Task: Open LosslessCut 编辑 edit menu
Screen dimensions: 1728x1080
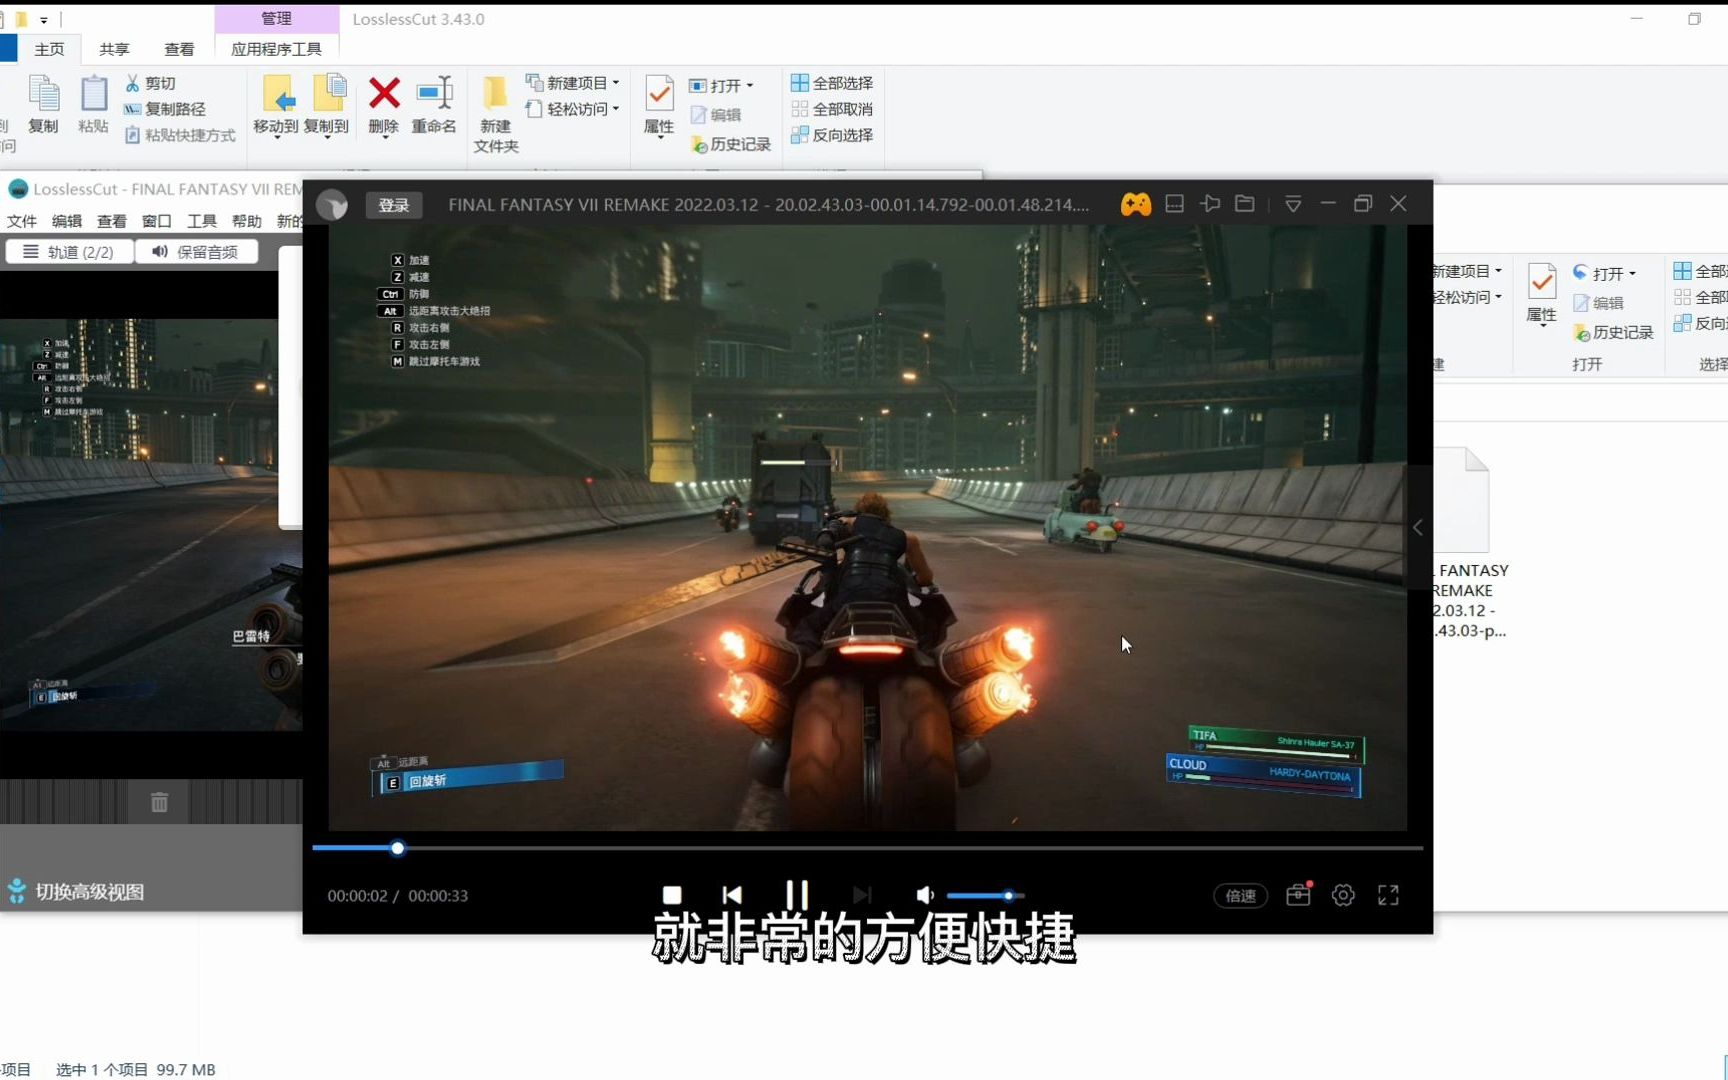Action: point(66,221)
